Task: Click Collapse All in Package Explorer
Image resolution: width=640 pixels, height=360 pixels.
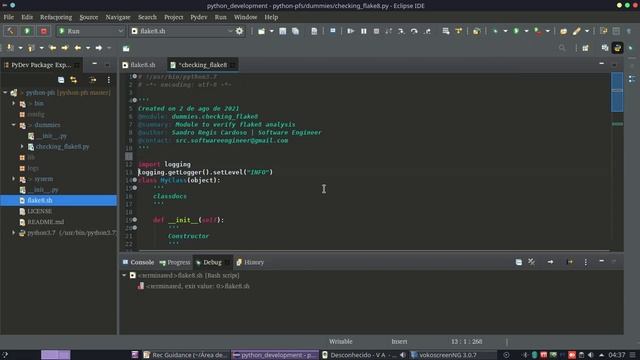Action: pos(61,80)
